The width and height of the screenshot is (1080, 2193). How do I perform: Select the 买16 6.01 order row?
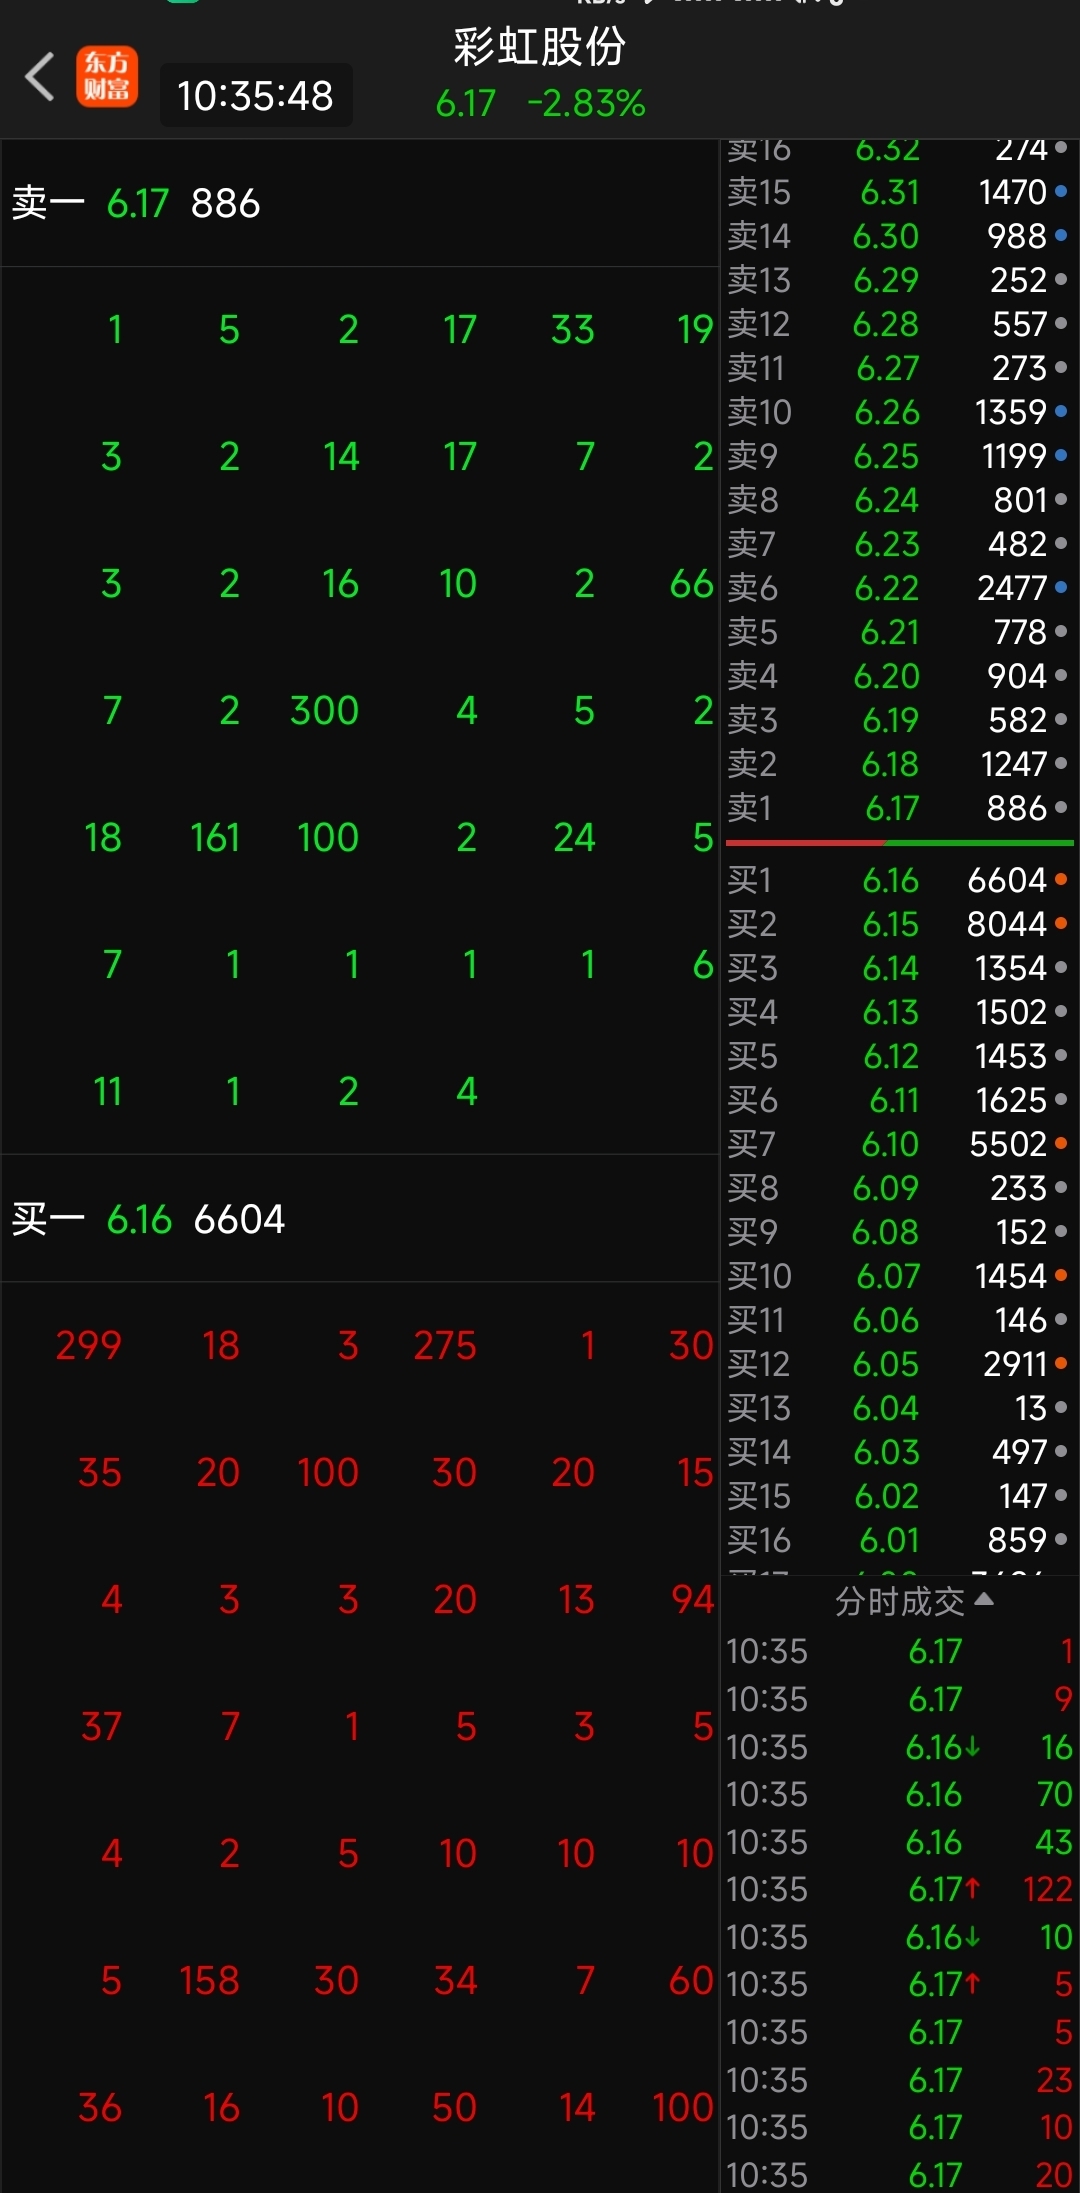(898, 1540)
